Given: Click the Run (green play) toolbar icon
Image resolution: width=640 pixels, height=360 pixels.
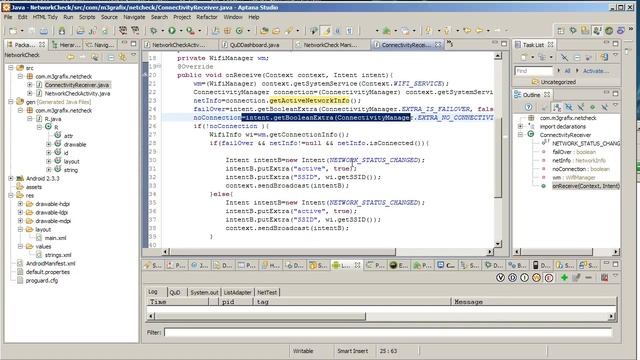Looking at the screenshot, I should pos(172,31).
